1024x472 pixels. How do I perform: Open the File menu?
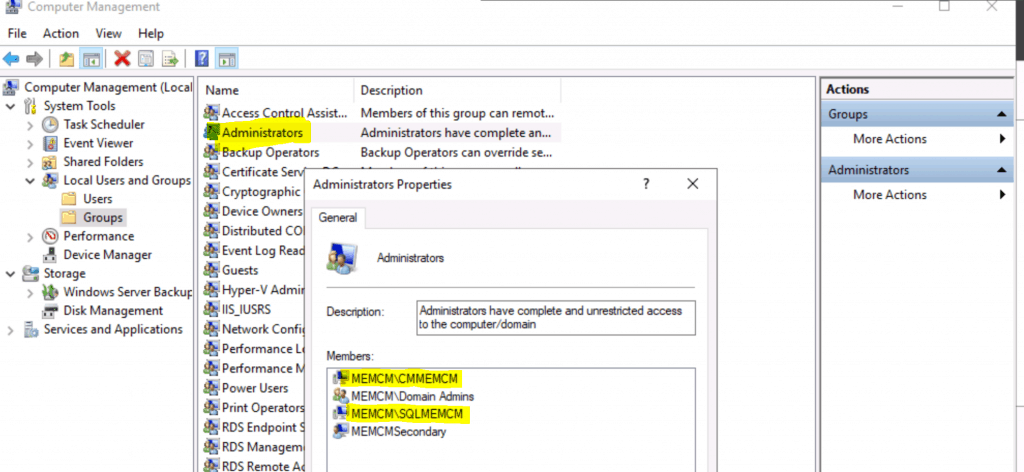pyautogui.click(x=17, y=33)
